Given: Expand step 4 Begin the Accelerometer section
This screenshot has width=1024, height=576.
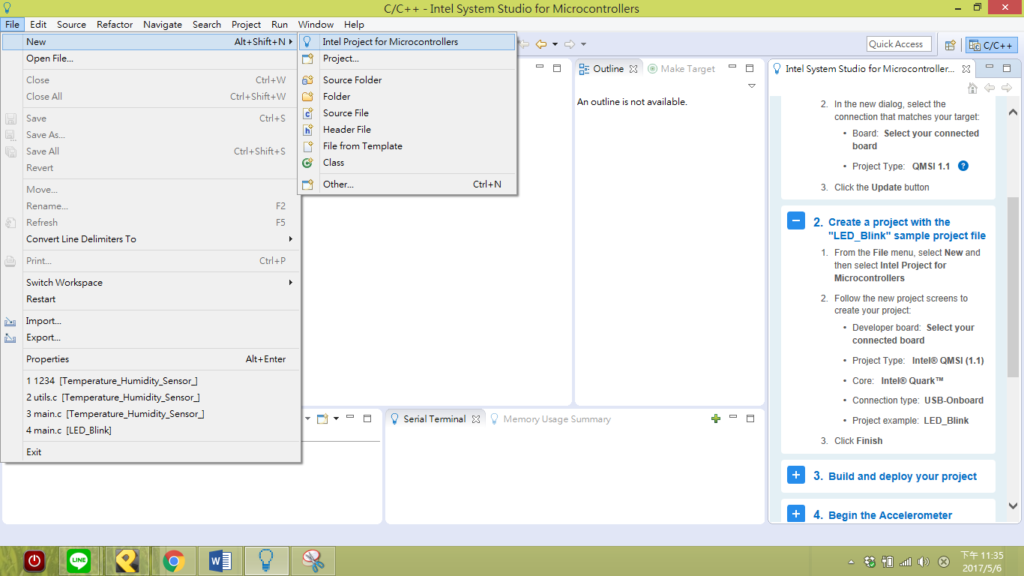Looking at the screenshot, I should pos(795,514).
